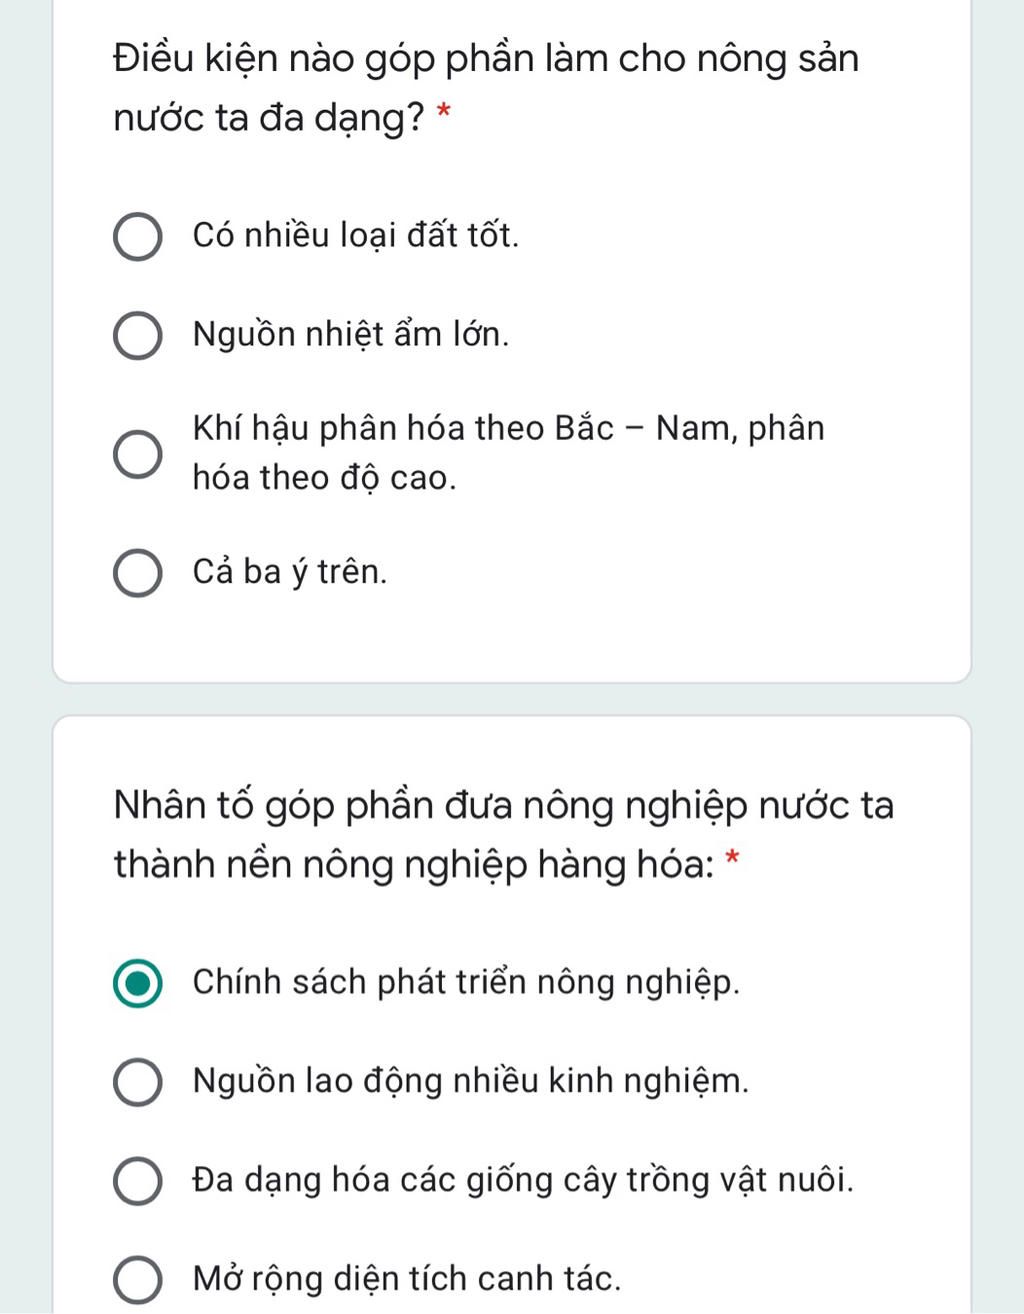Choose the 'Khí hậu phân hóa theo Bắc – Nam' radio
1024x1314 pixels.
(x=137, y=454)
